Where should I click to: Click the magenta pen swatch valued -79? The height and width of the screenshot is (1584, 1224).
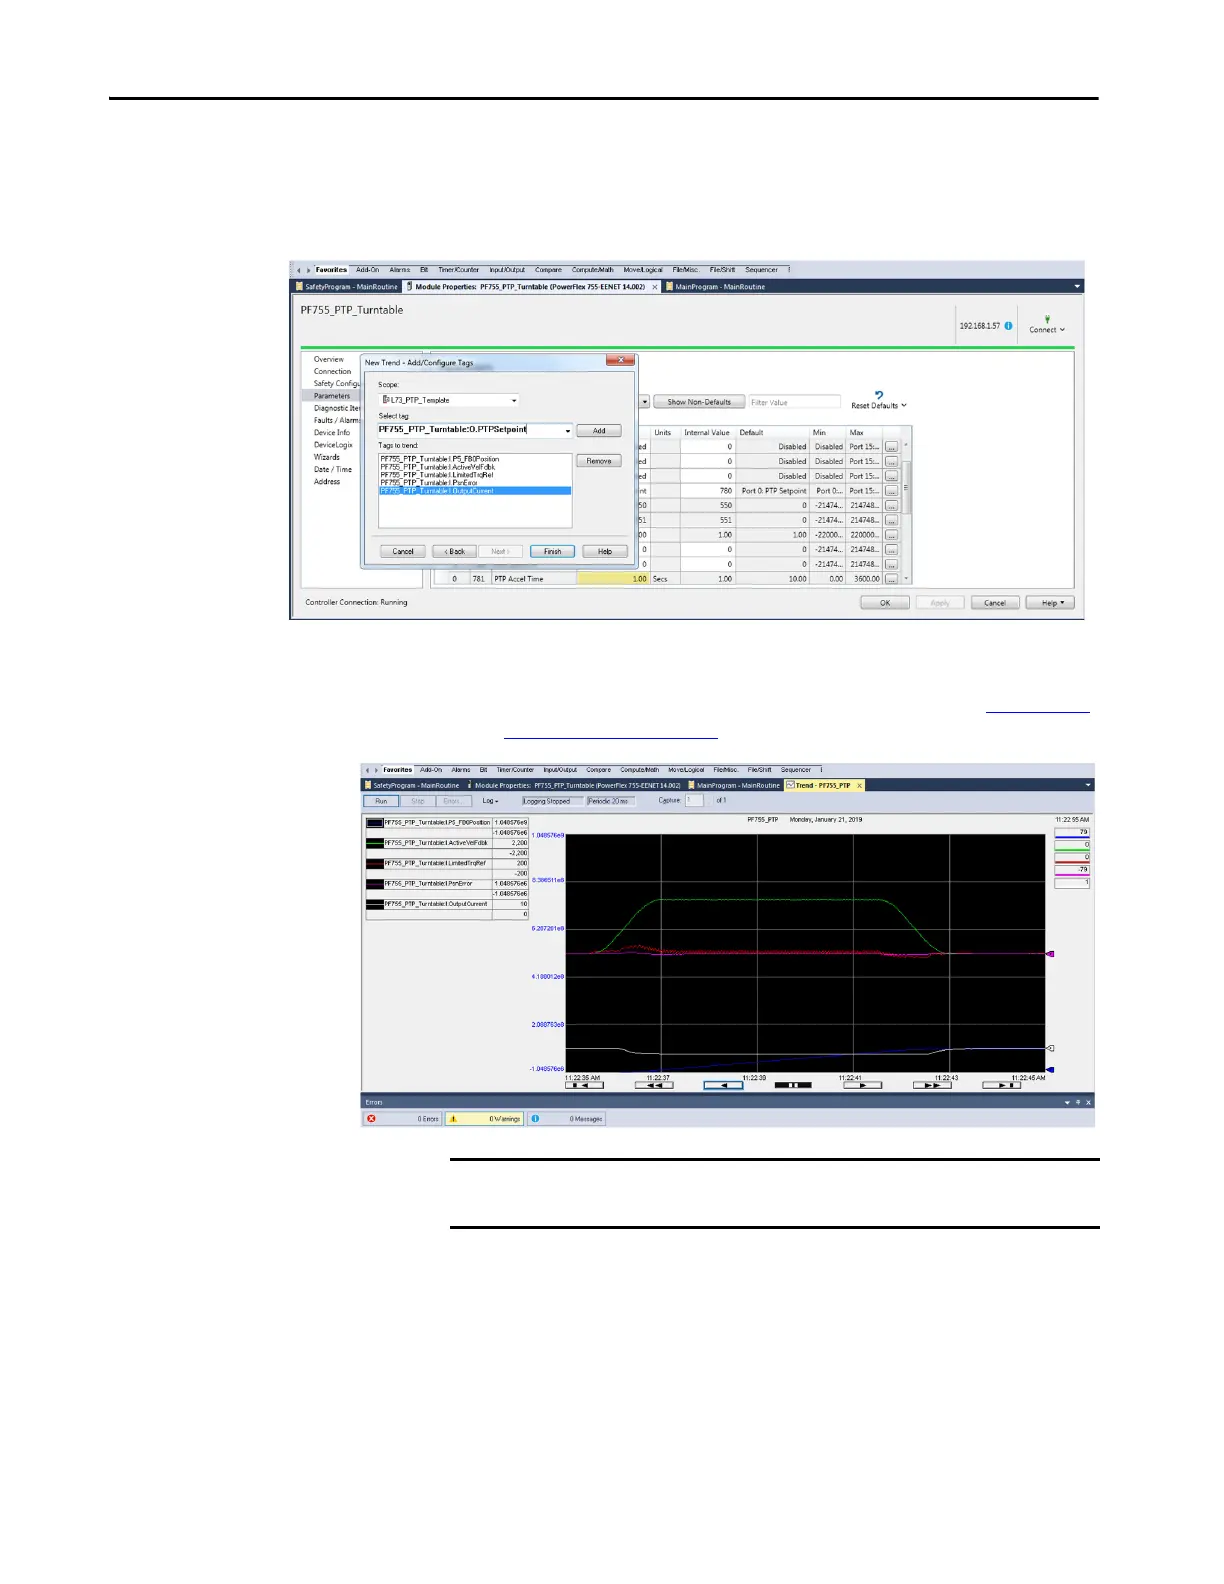pos(1072,870)
